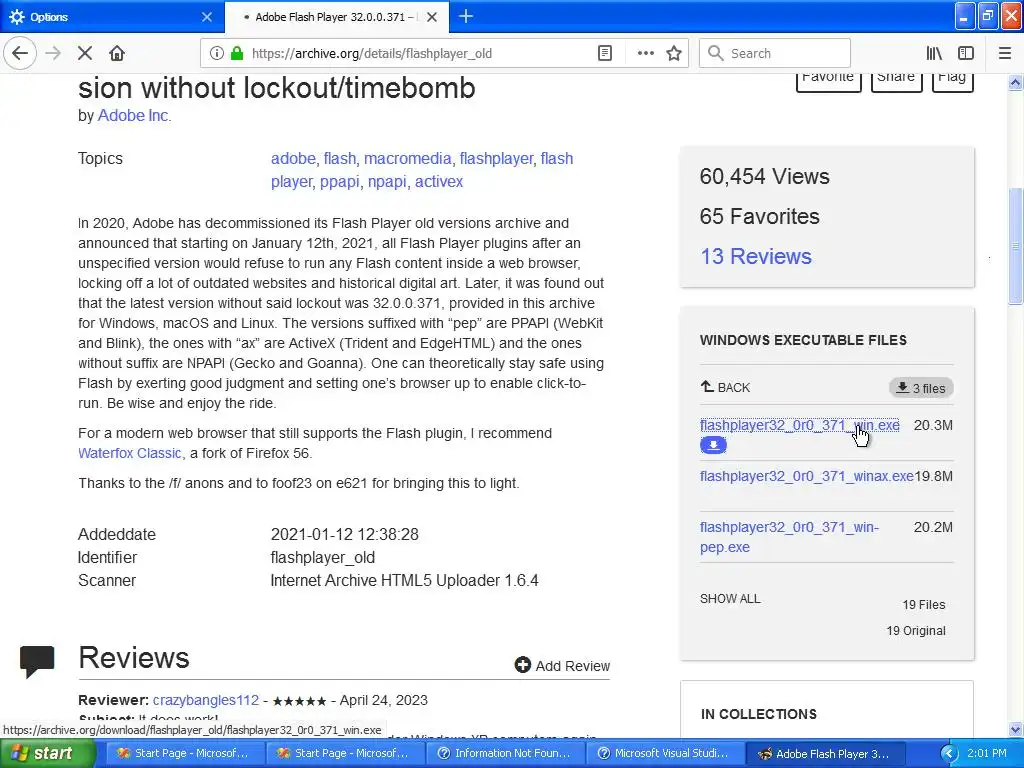The width and height of the screenshot is (1024, 768).
Task: Follow the Waterfox Classic link
Action: (x=129, y=453)
